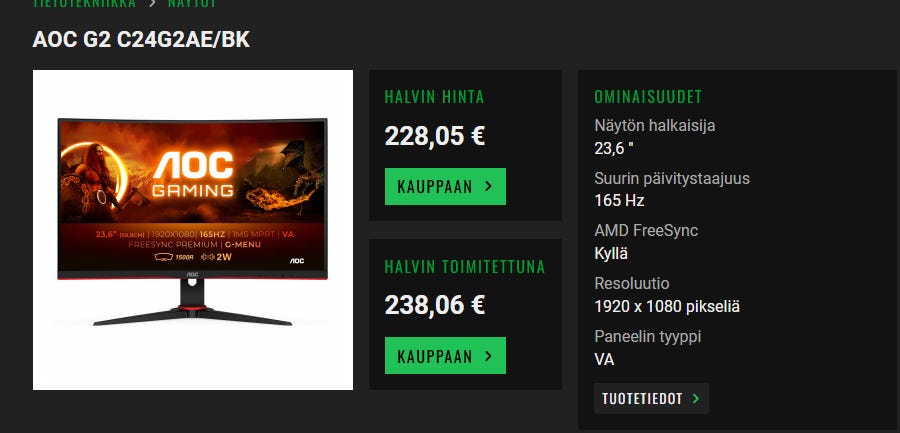This screenshot has width=900, height=433.
Task: Click the arrow icon on the Halvin hinta Kauppaan button
Action: coord(488,186)
